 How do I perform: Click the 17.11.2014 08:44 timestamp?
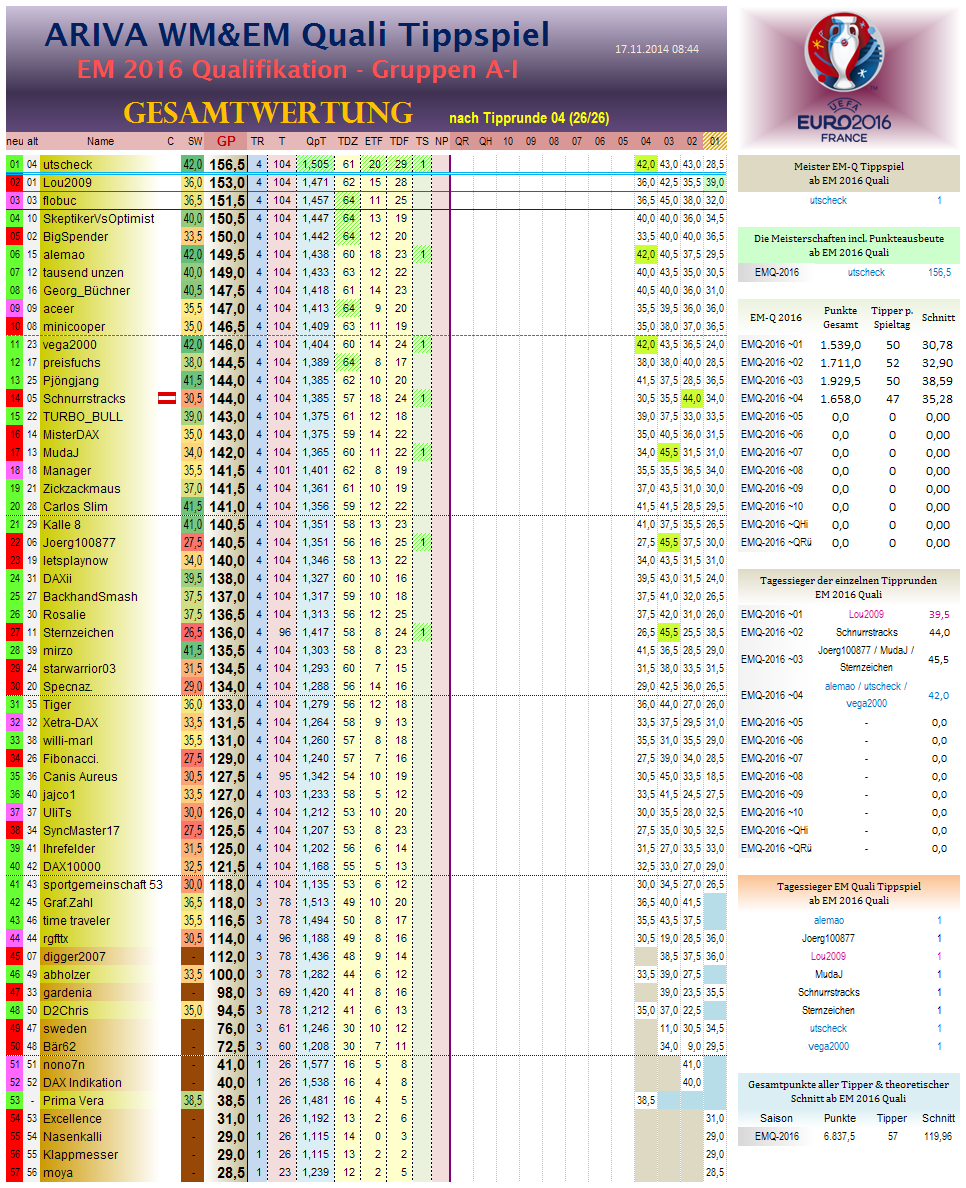tap(657, 49)
